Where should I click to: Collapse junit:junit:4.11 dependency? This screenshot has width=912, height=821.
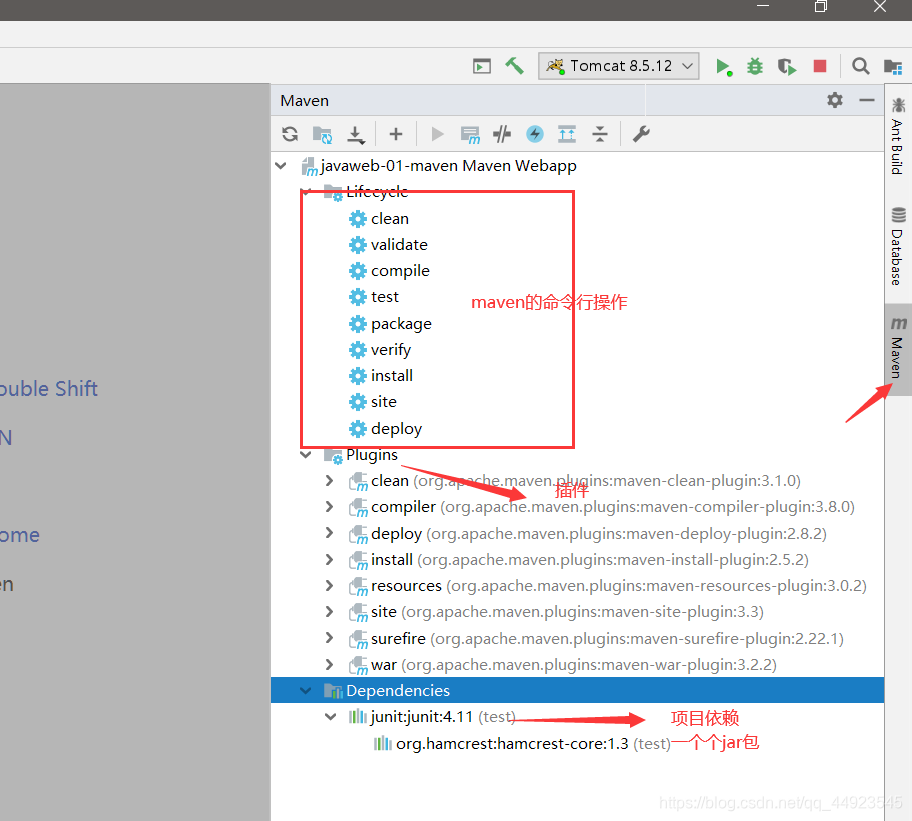point(330,716)
